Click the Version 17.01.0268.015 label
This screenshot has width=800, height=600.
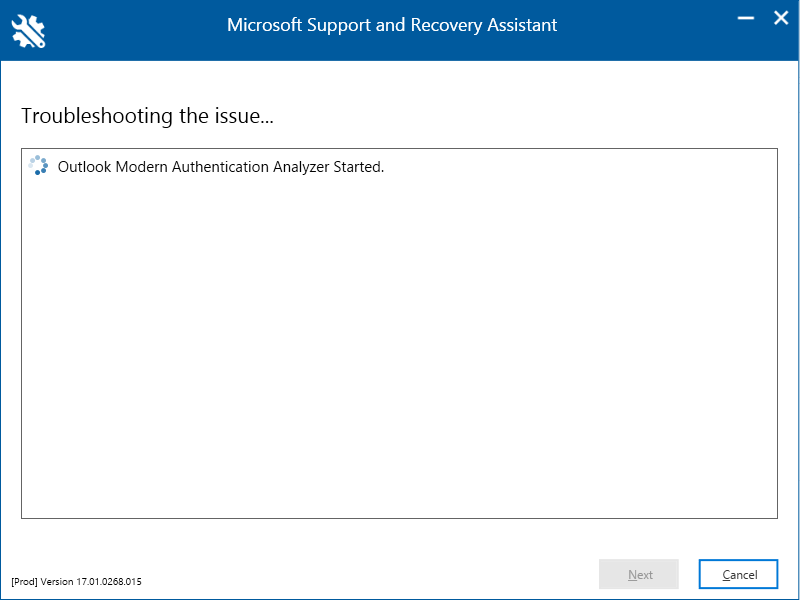(91, 582)
